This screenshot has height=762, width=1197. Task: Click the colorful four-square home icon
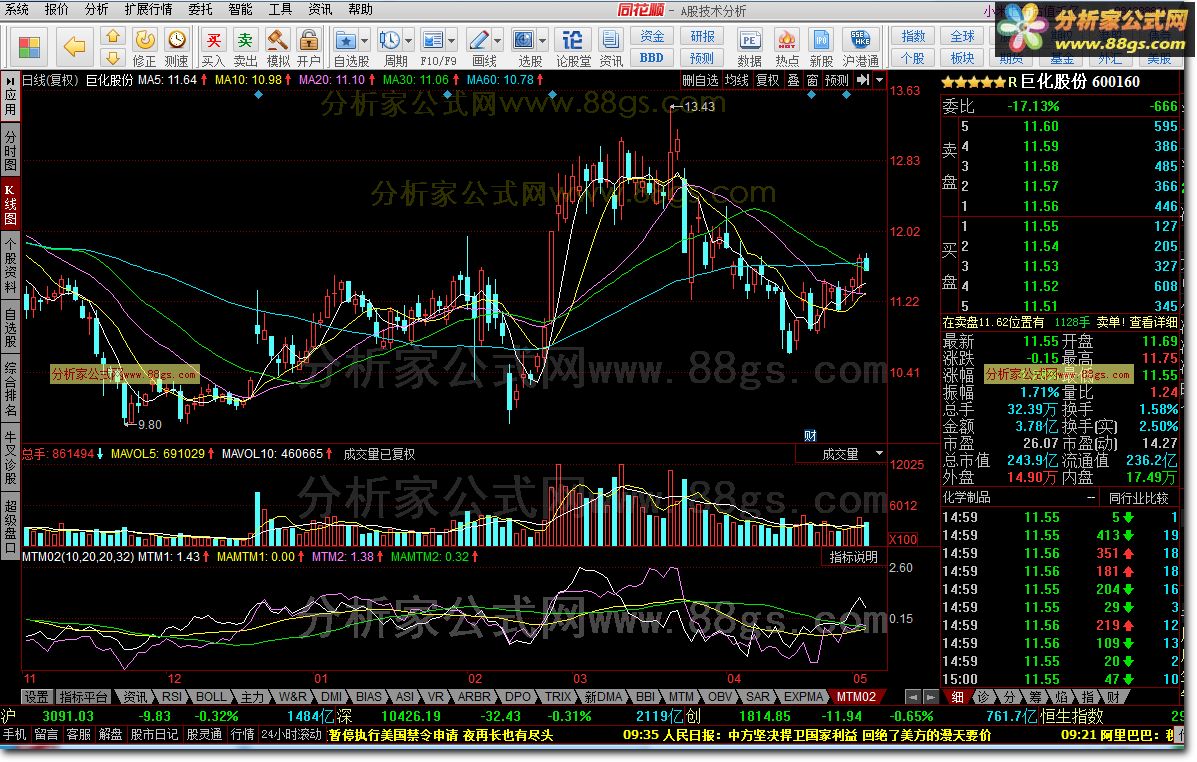coord(29,47)
